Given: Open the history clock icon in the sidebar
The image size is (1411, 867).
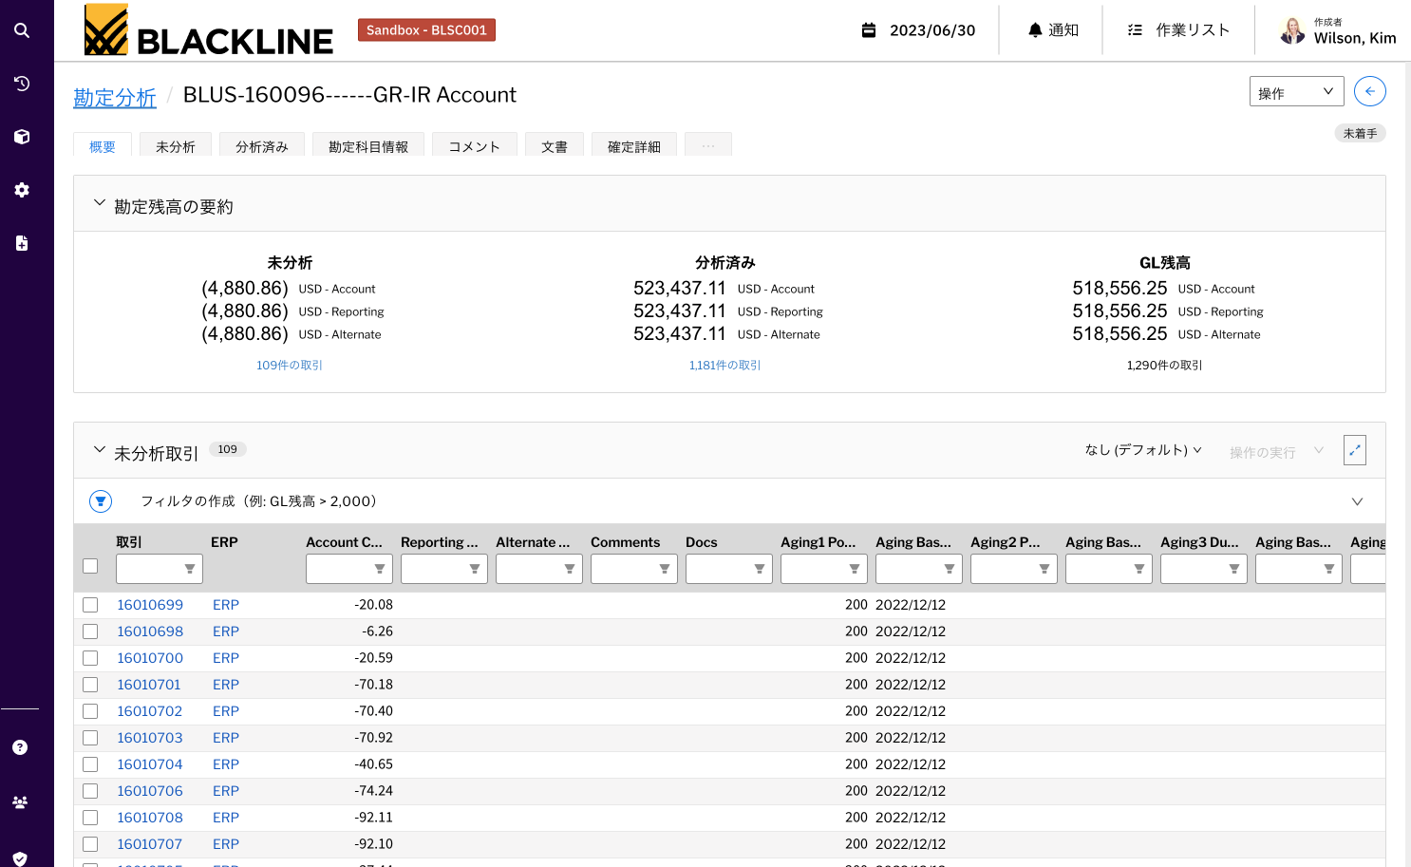Looking at the screenshot, I should click(21, 84).
